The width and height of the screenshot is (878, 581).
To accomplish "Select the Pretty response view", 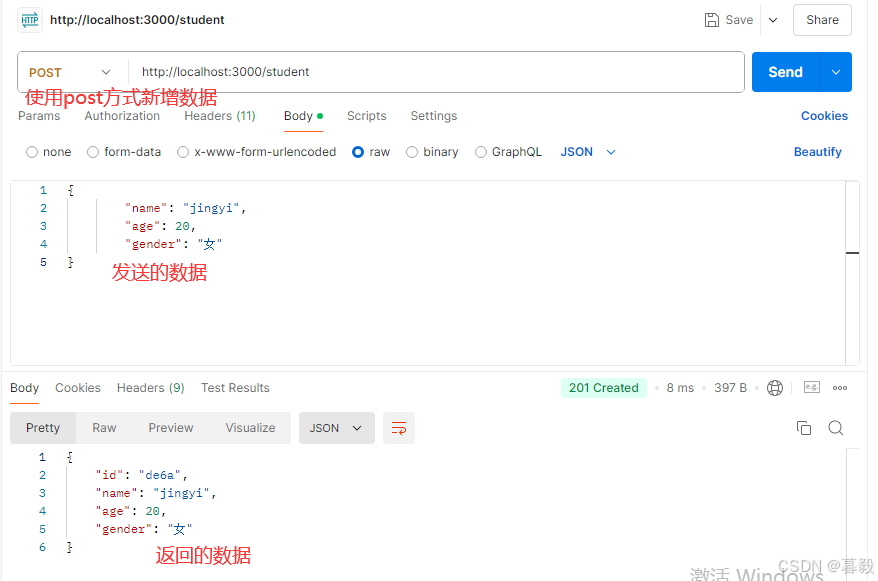I will [43, 428].
